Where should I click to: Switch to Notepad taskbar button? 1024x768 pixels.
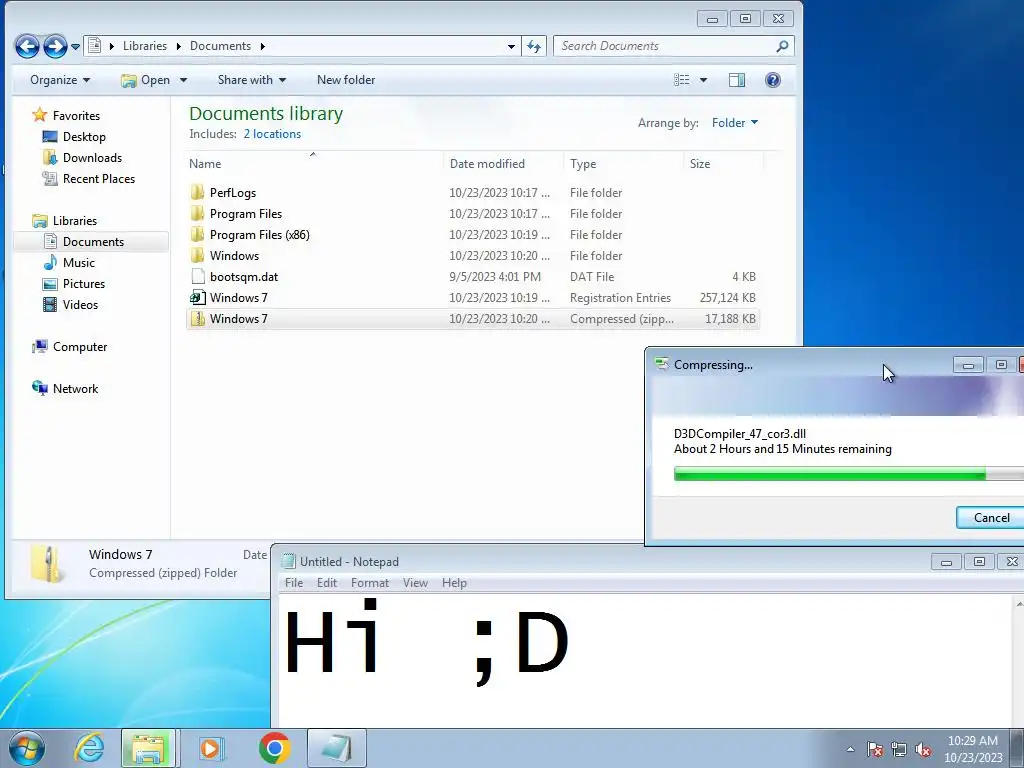point(336,748)
